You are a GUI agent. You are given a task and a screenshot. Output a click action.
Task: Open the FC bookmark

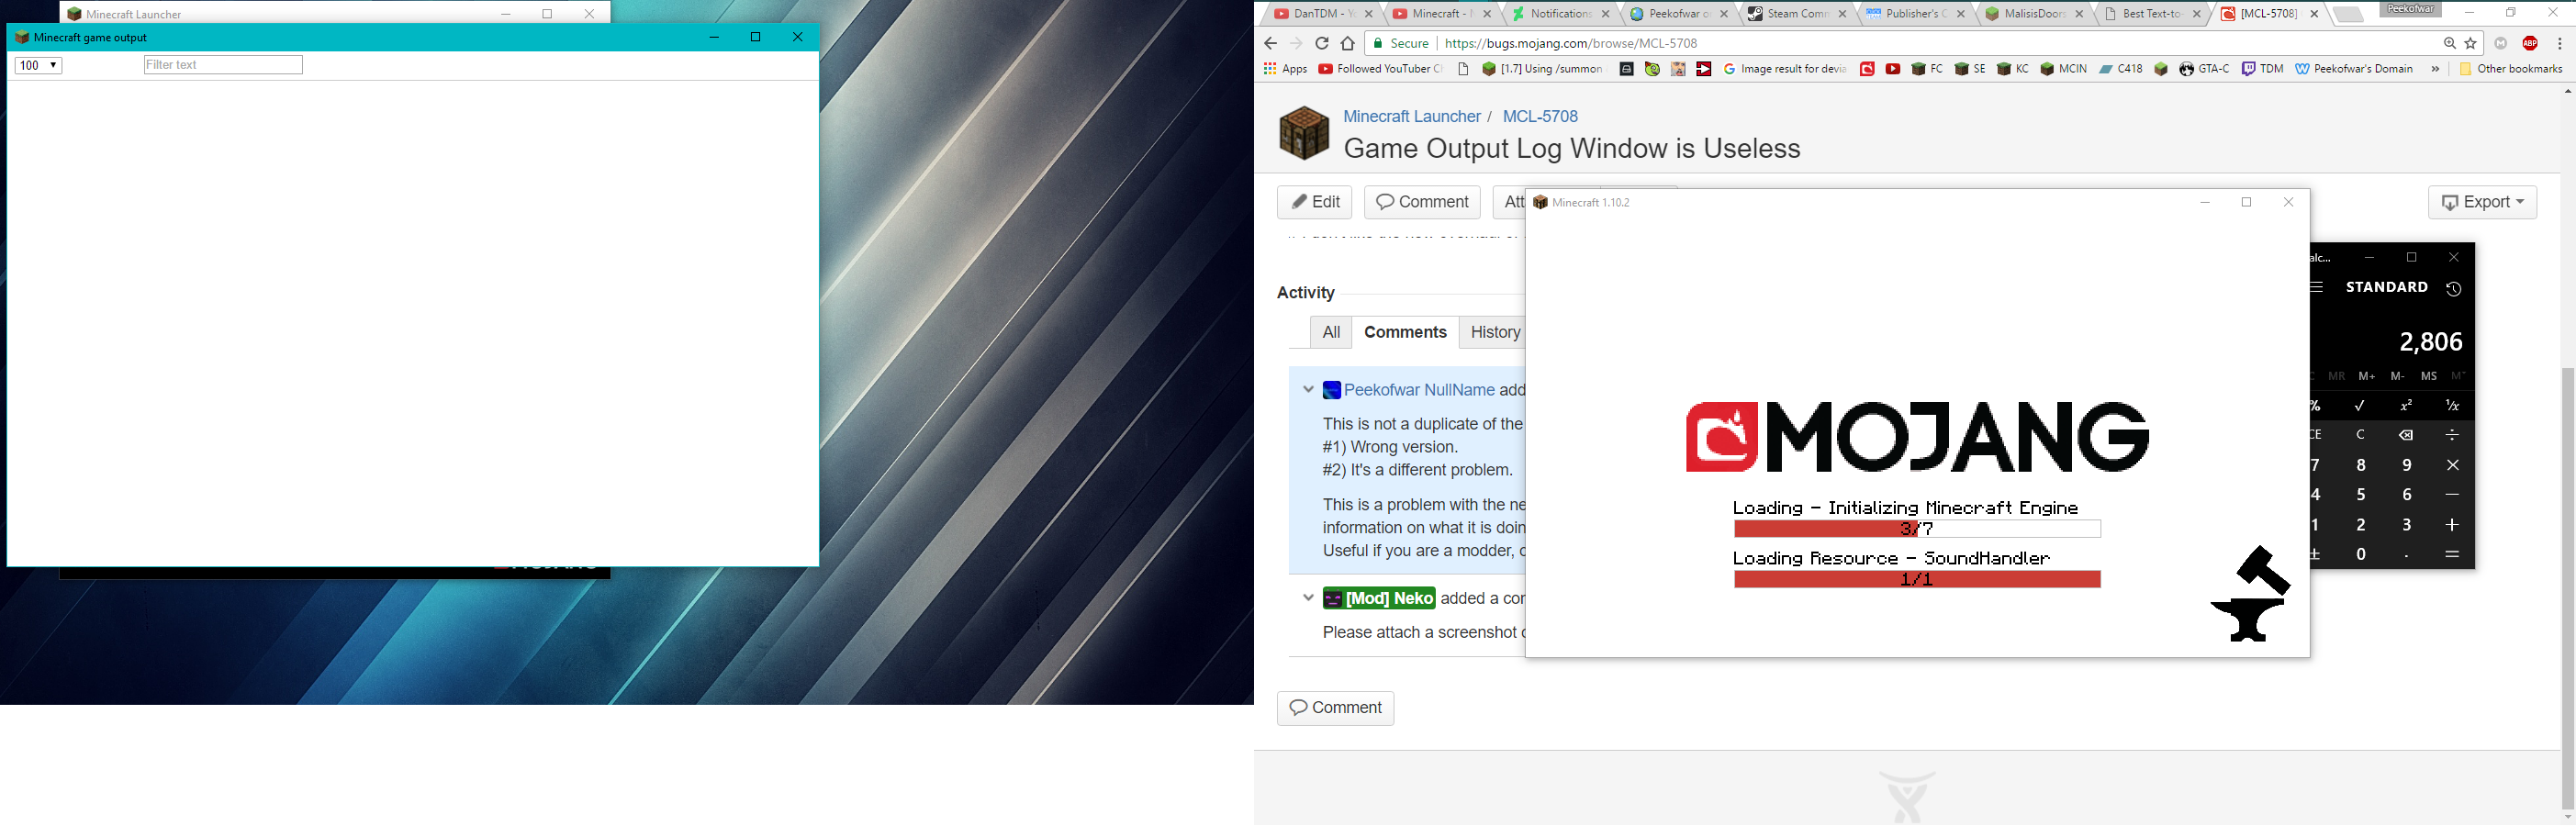(1927, 69)
